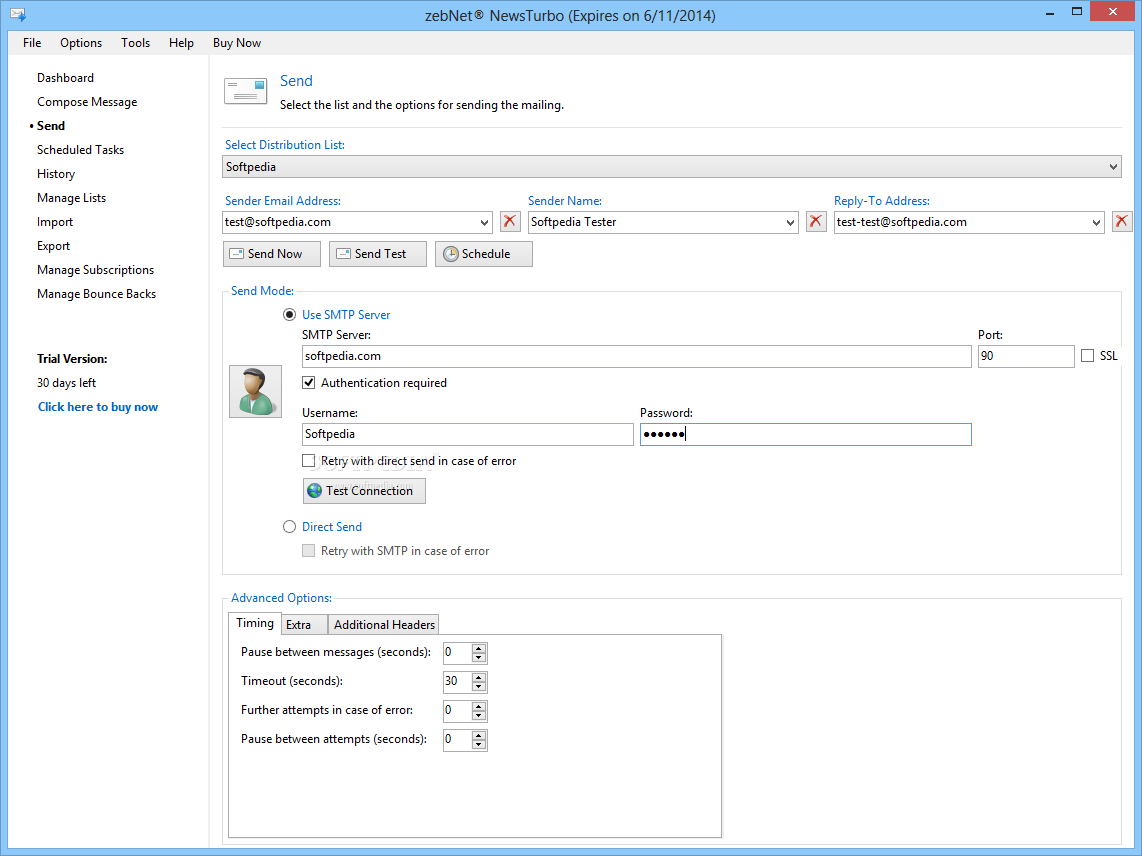The width and height of the screenshot is (1142, 856).
Task: Minimize the NewsTurbo window
Action: tap(1050, 13)
